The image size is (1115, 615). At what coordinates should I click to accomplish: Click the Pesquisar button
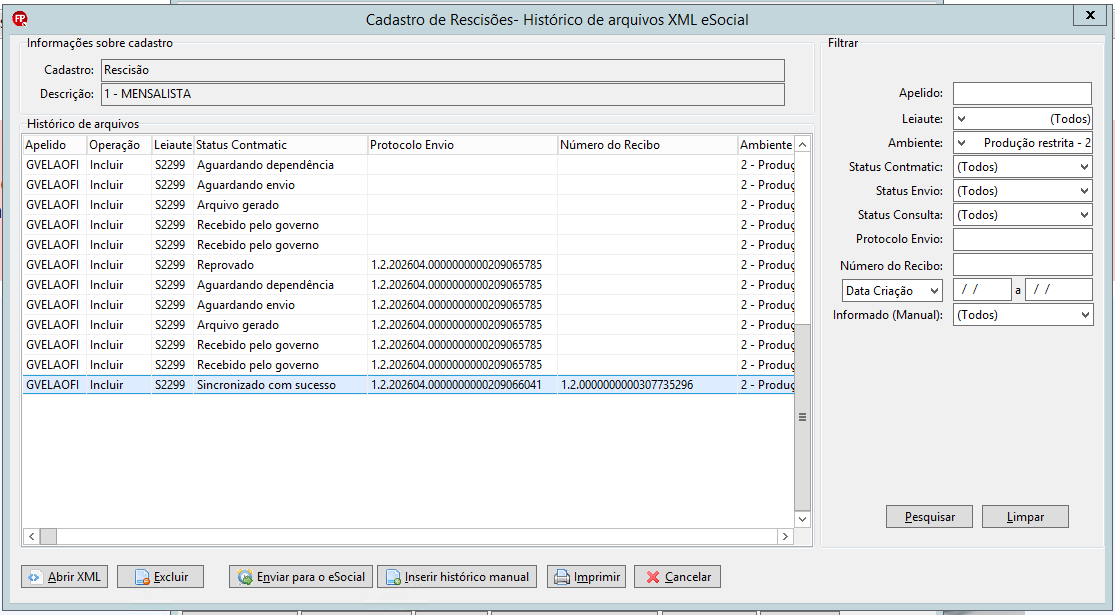(929, 517)
